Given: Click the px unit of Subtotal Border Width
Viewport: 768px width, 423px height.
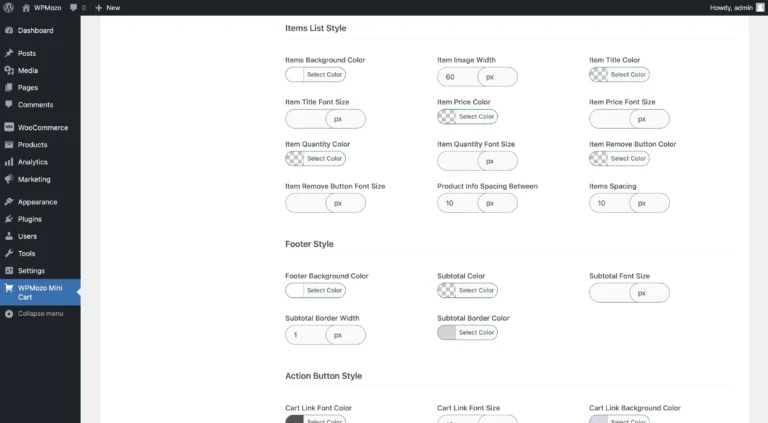Looking at the screenshot, I should (x=345, y=335).
